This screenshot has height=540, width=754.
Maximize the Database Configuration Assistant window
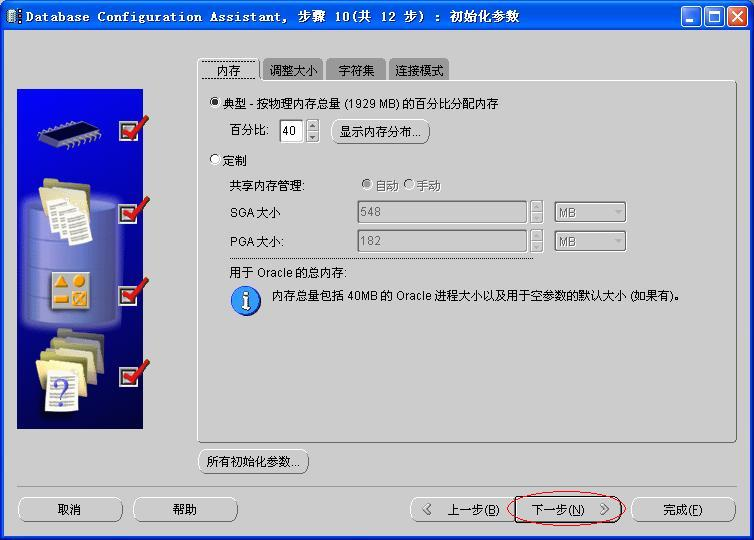pos(714,17)
